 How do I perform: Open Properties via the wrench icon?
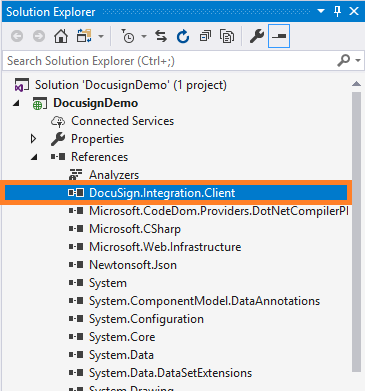257,36
